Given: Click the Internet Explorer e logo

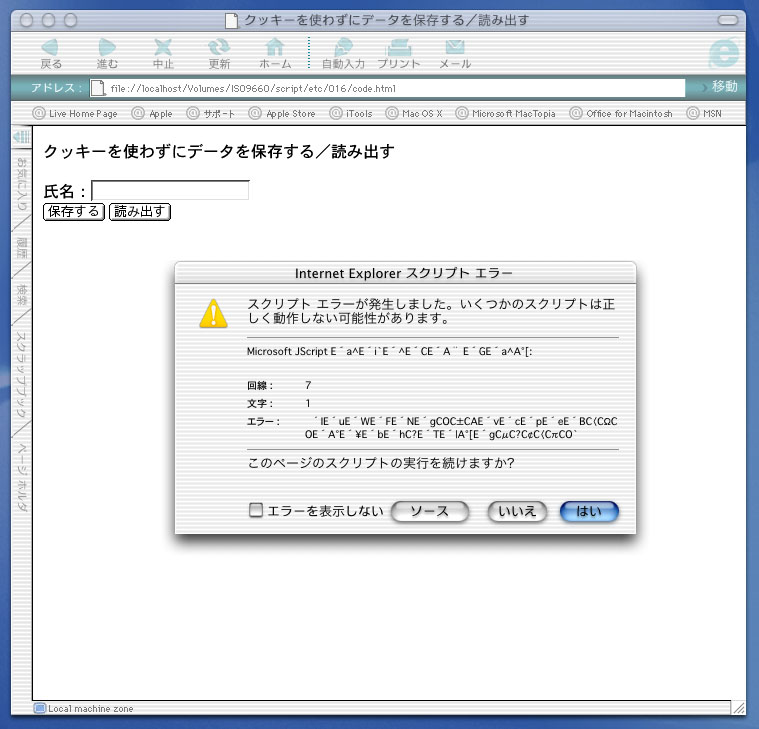Looking at the screenshot, I should (724, 53).
